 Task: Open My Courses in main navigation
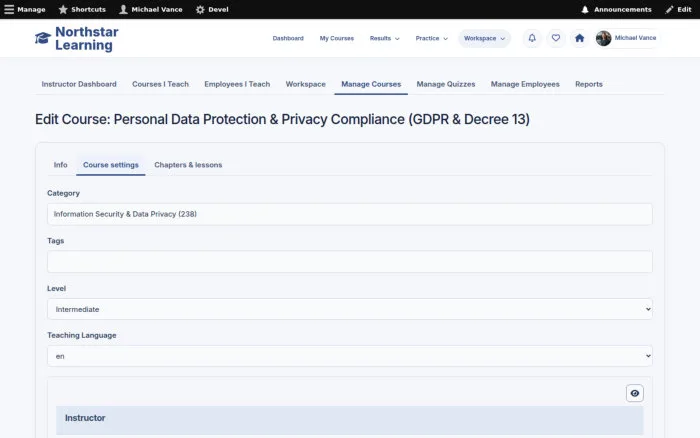(x=337, y=38)
